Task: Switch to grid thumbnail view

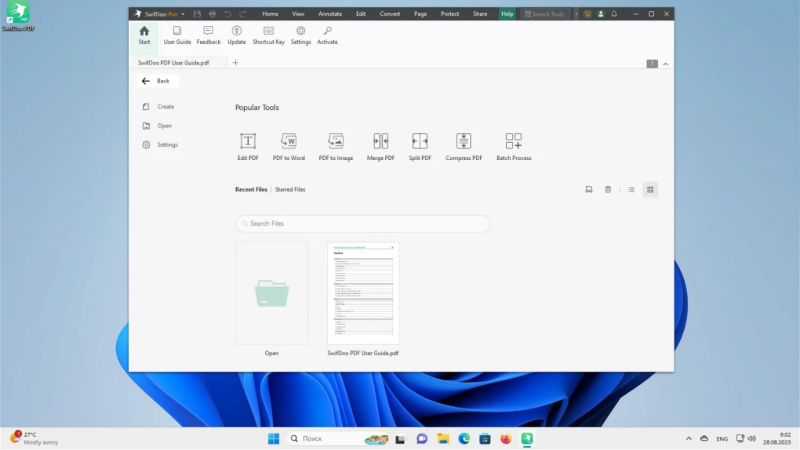Action: (x=650, y=189)
